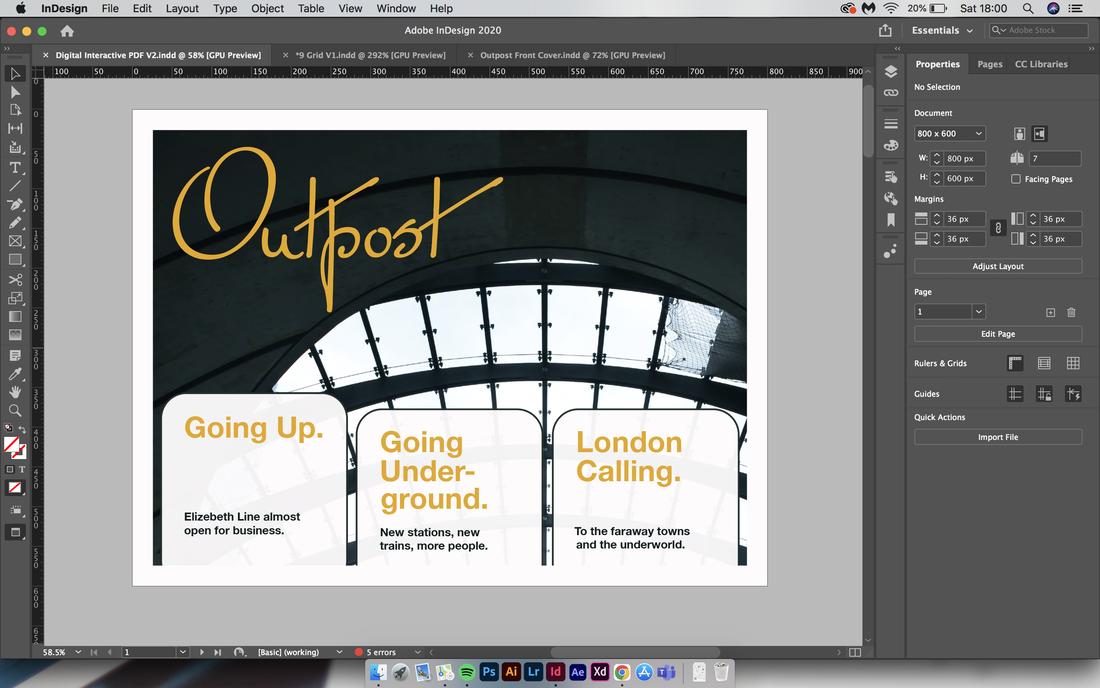
Task: Open the zoom level 58.5% dropdown
Action: pos(78,652)
